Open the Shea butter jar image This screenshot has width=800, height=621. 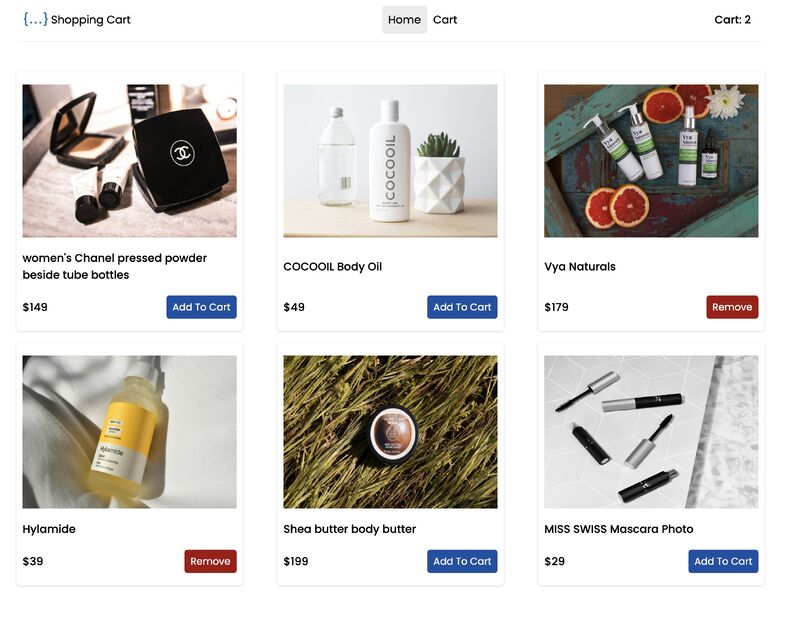tap(390, 432)
